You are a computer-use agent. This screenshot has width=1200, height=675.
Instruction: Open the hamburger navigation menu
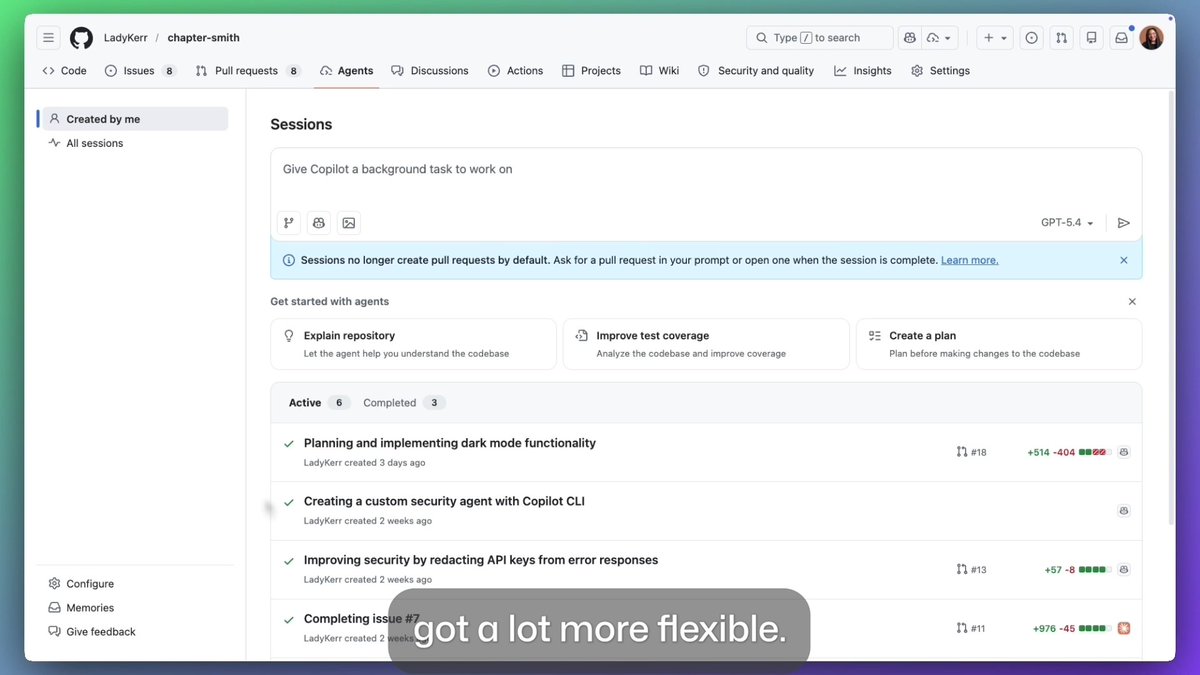[48, 38]
